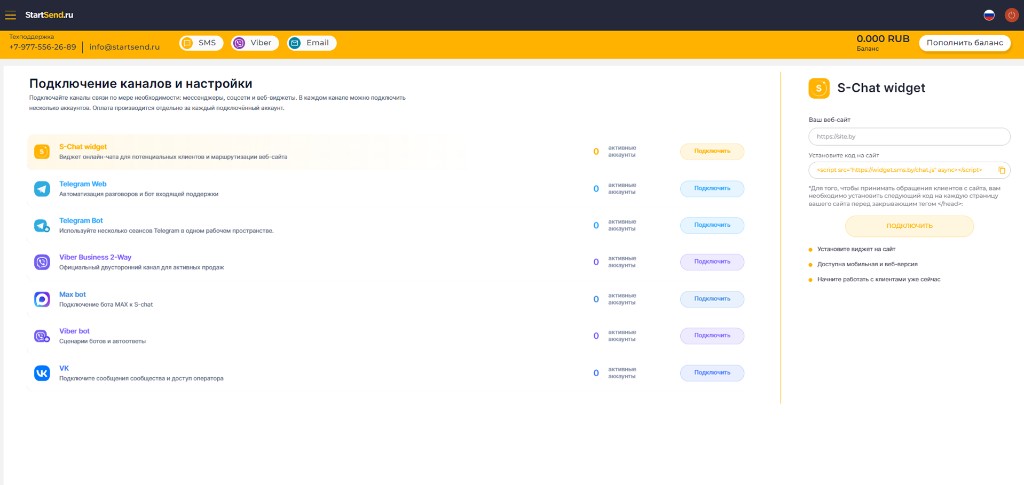This screenshot has height=485, width=1024.
Task: Connect the VK channel
Action: pos(712,373)
